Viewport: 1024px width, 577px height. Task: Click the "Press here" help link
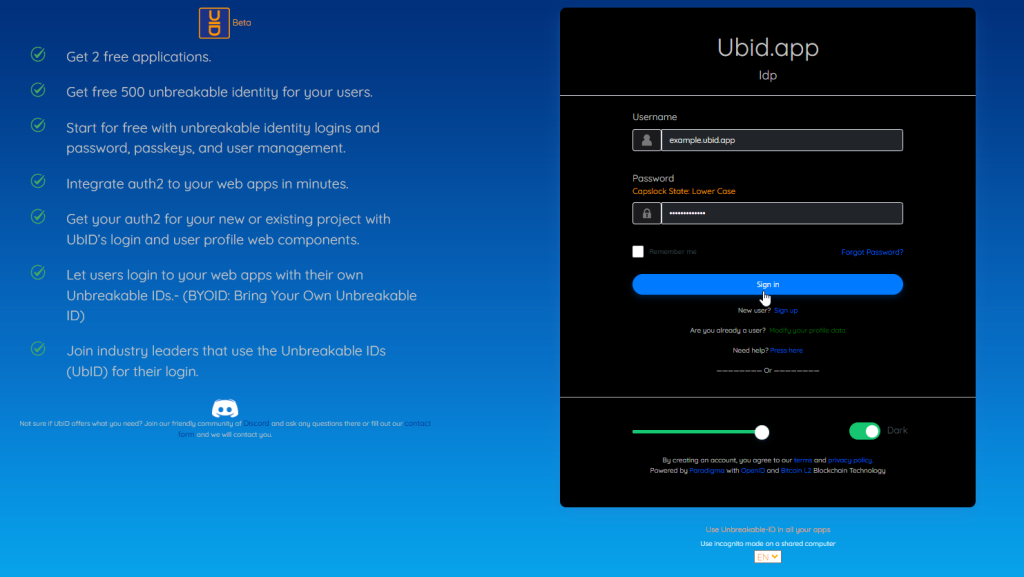(786, 350)
